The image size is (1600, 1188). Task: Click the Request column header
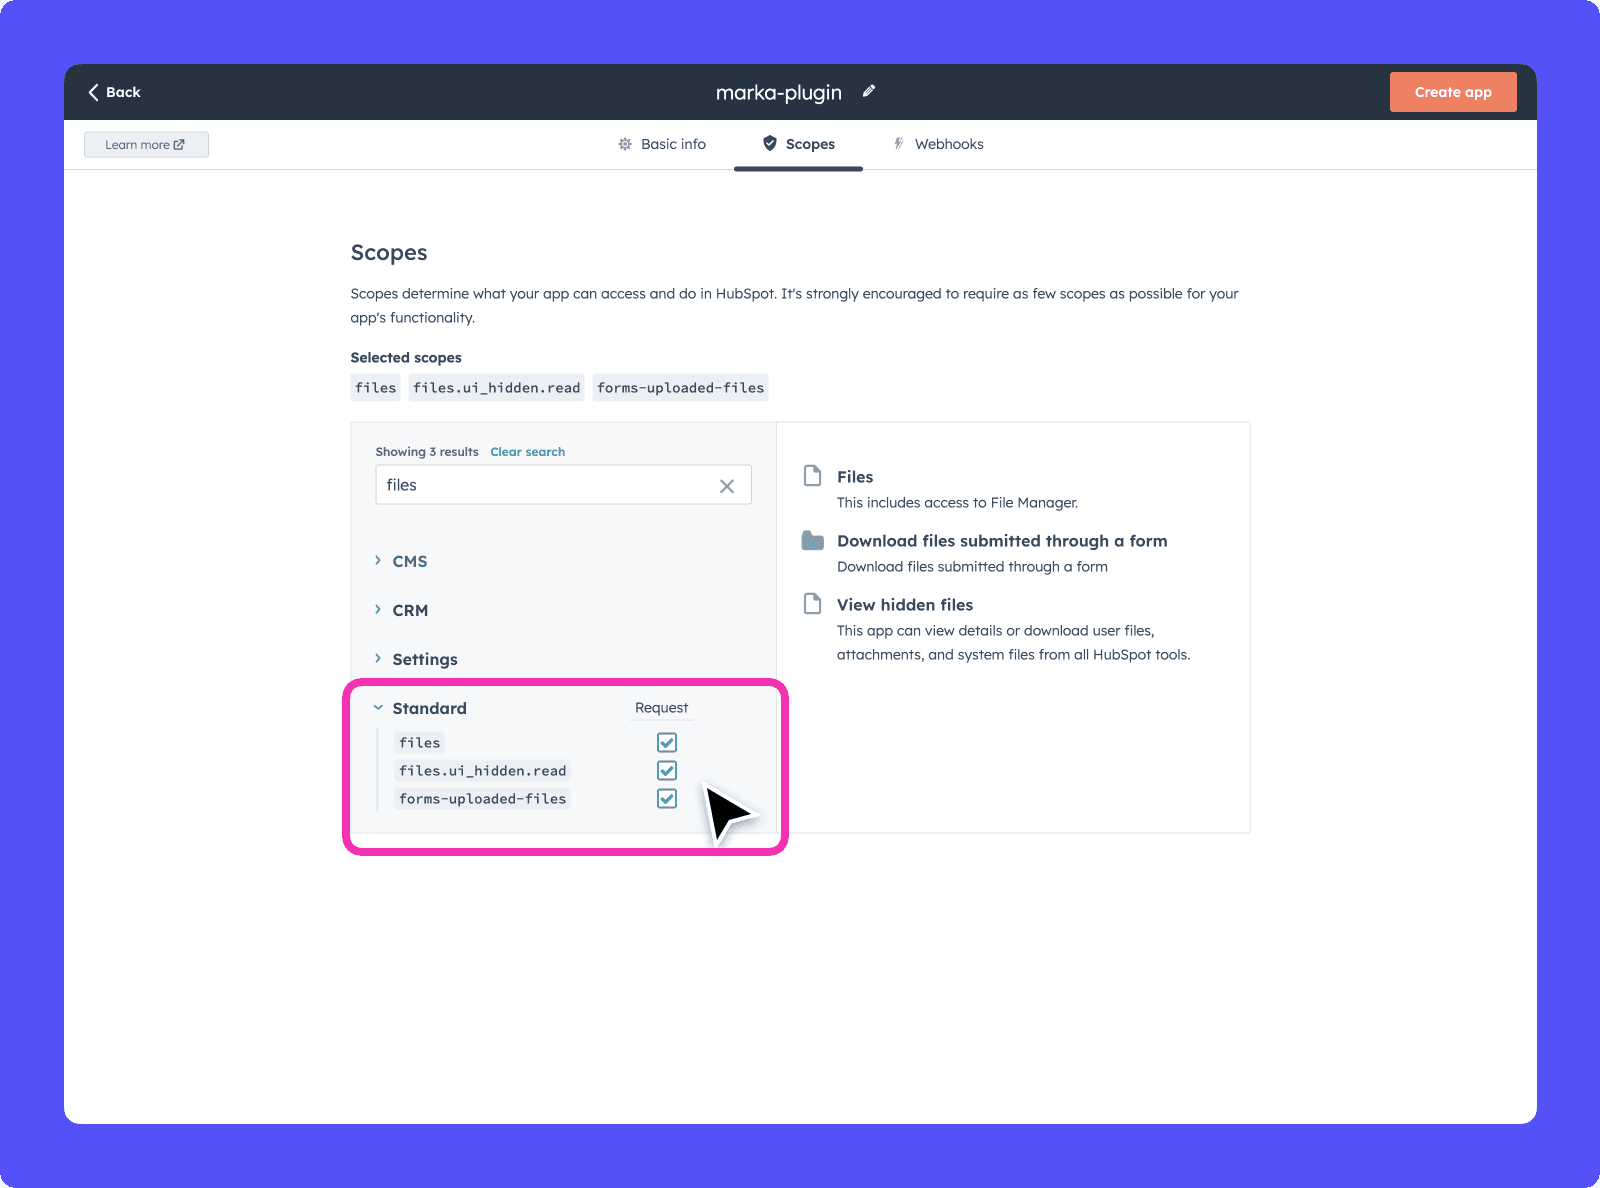661,708
